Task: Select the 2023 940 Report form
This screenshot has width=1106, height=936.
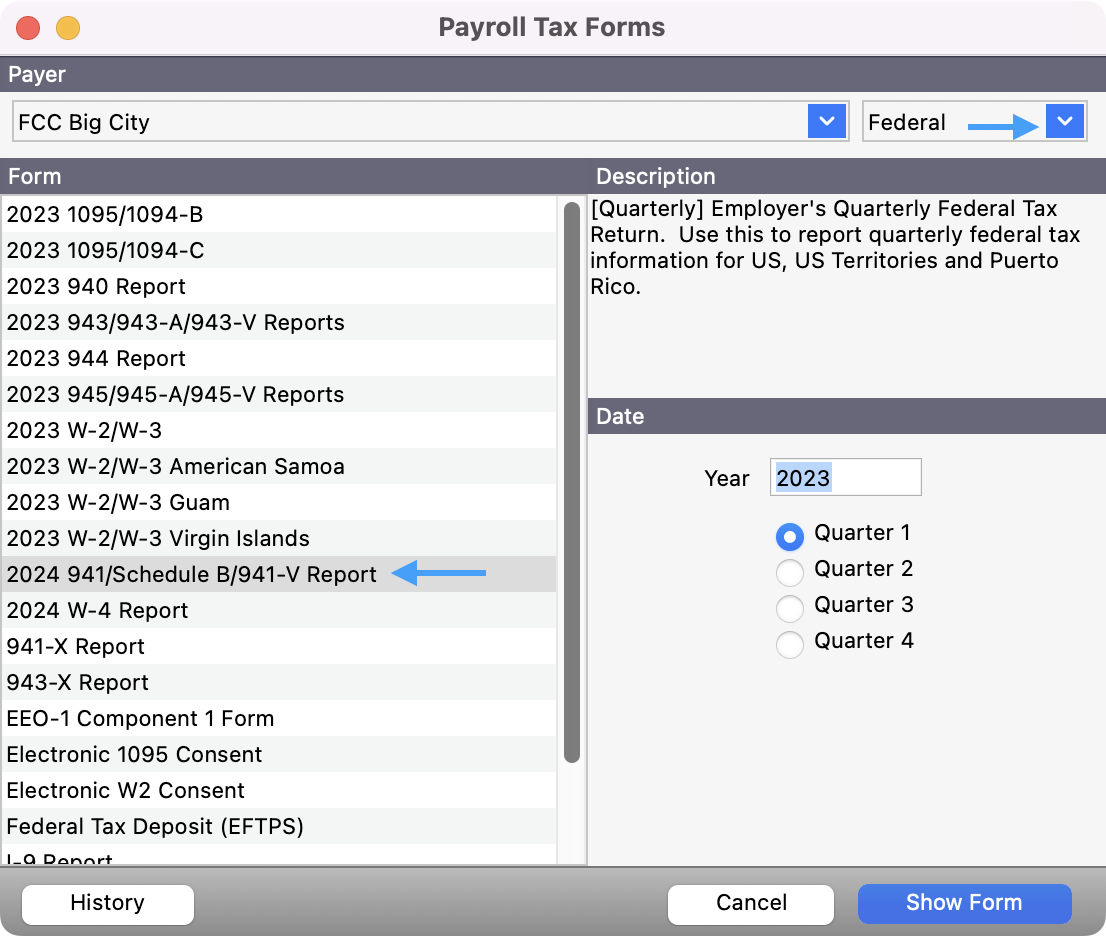Action: pos(96,287)
